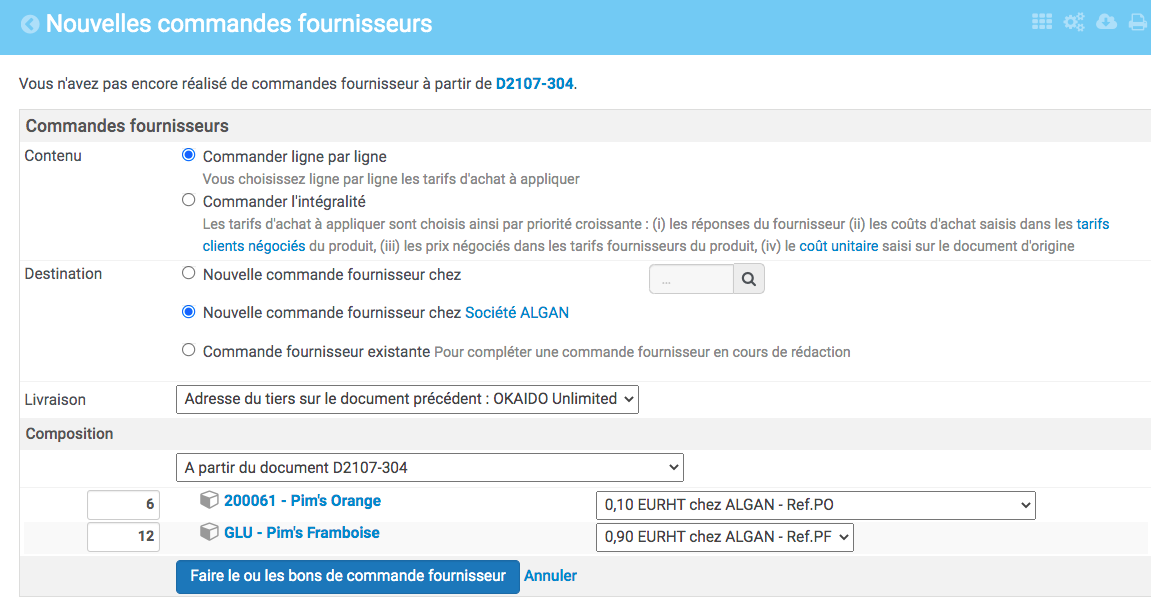Click the quantity field showing 6
Viewport: 1151px width, 614px height.
pyautogui.click(x=123, y=504)
